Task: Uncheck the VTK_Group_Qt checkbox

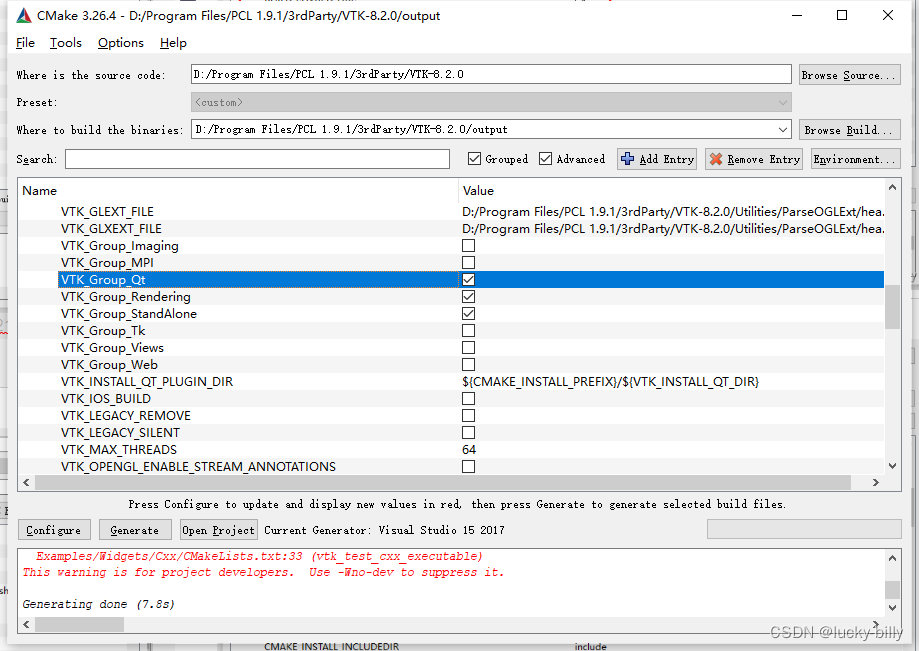Action: click(468, 280)
